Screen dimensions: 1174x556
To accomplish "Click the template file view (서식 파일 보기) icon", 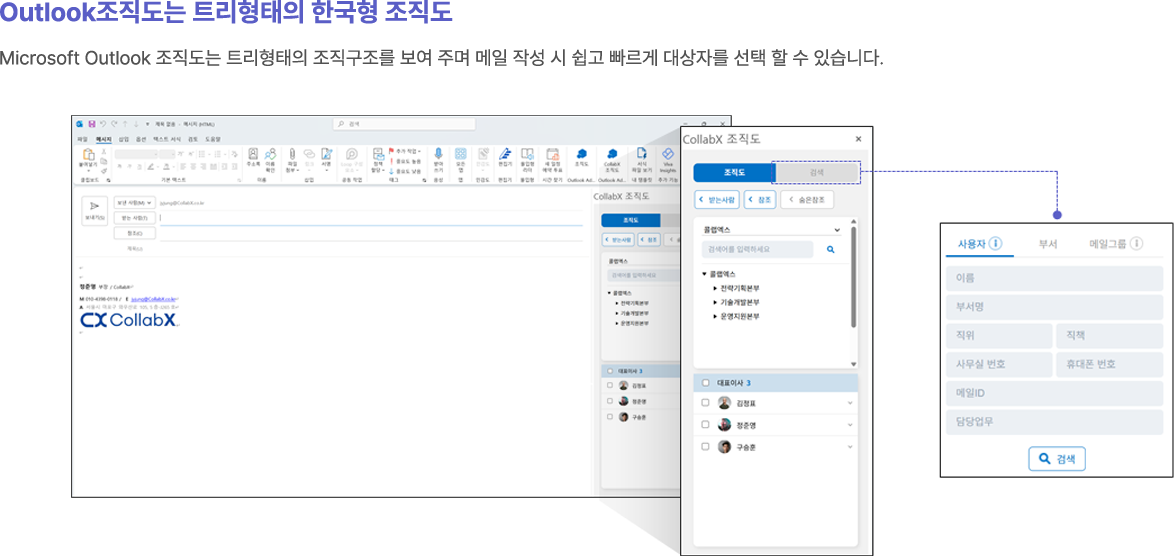I will pos(642,153).
